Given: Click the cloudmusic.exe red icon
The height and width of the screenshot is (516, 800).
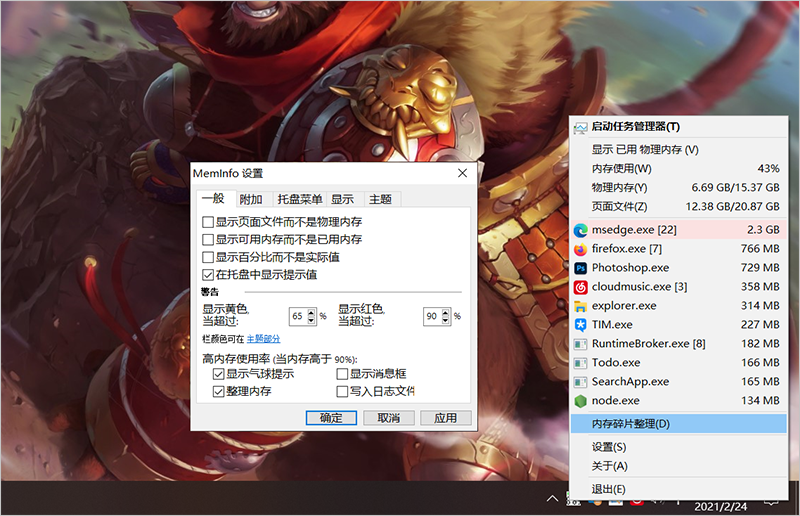Looking at the screenshot, I should coord(581,287).
